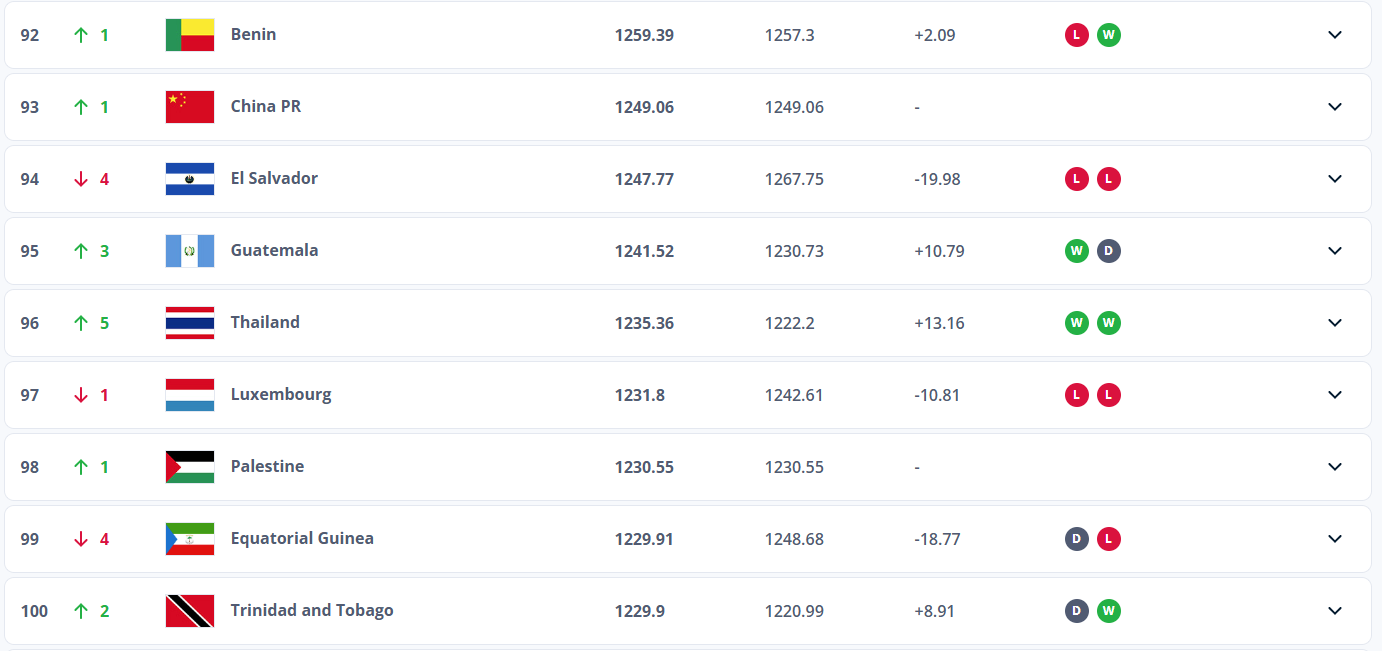Click the Trinidad and Tobago flag

[x=190, y=611]
